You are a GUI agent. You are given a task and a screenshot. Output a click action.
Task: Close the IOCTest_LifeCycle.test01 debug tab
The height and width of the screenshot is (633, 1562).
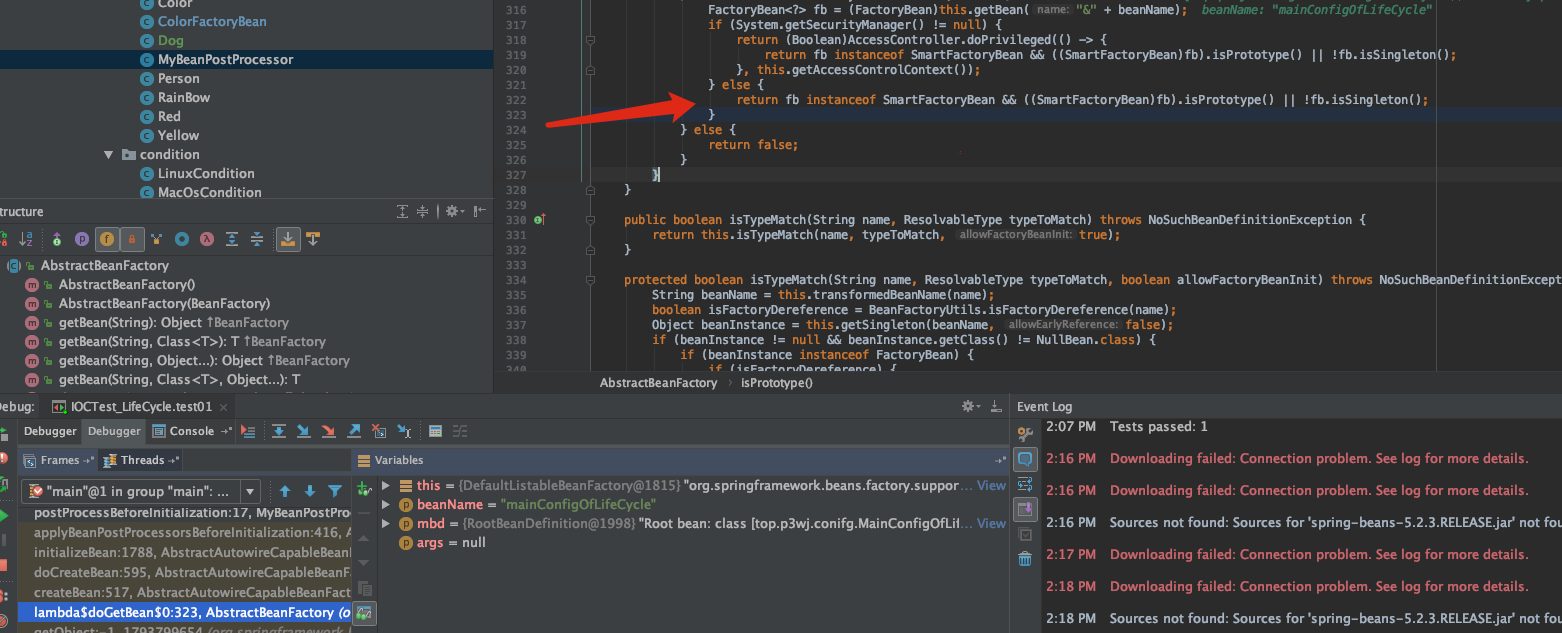click(x=224, y=407)
